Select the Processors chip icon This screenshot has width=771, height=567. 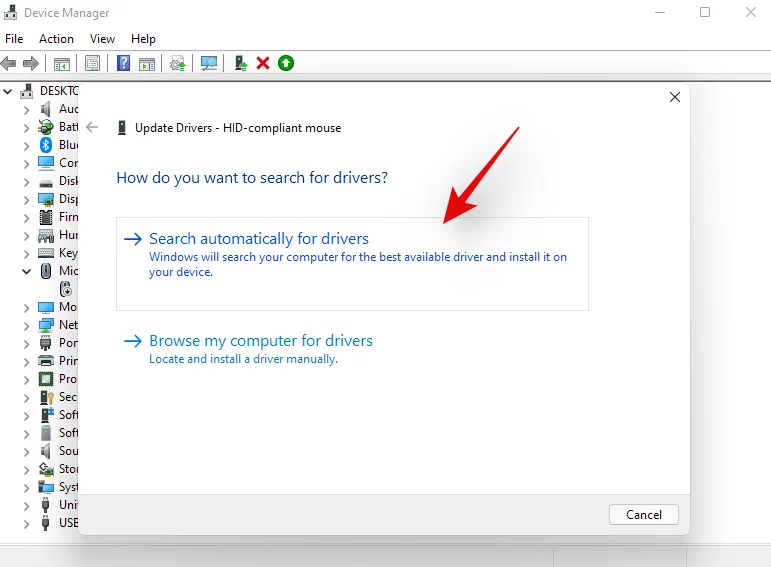click(46, 379)
